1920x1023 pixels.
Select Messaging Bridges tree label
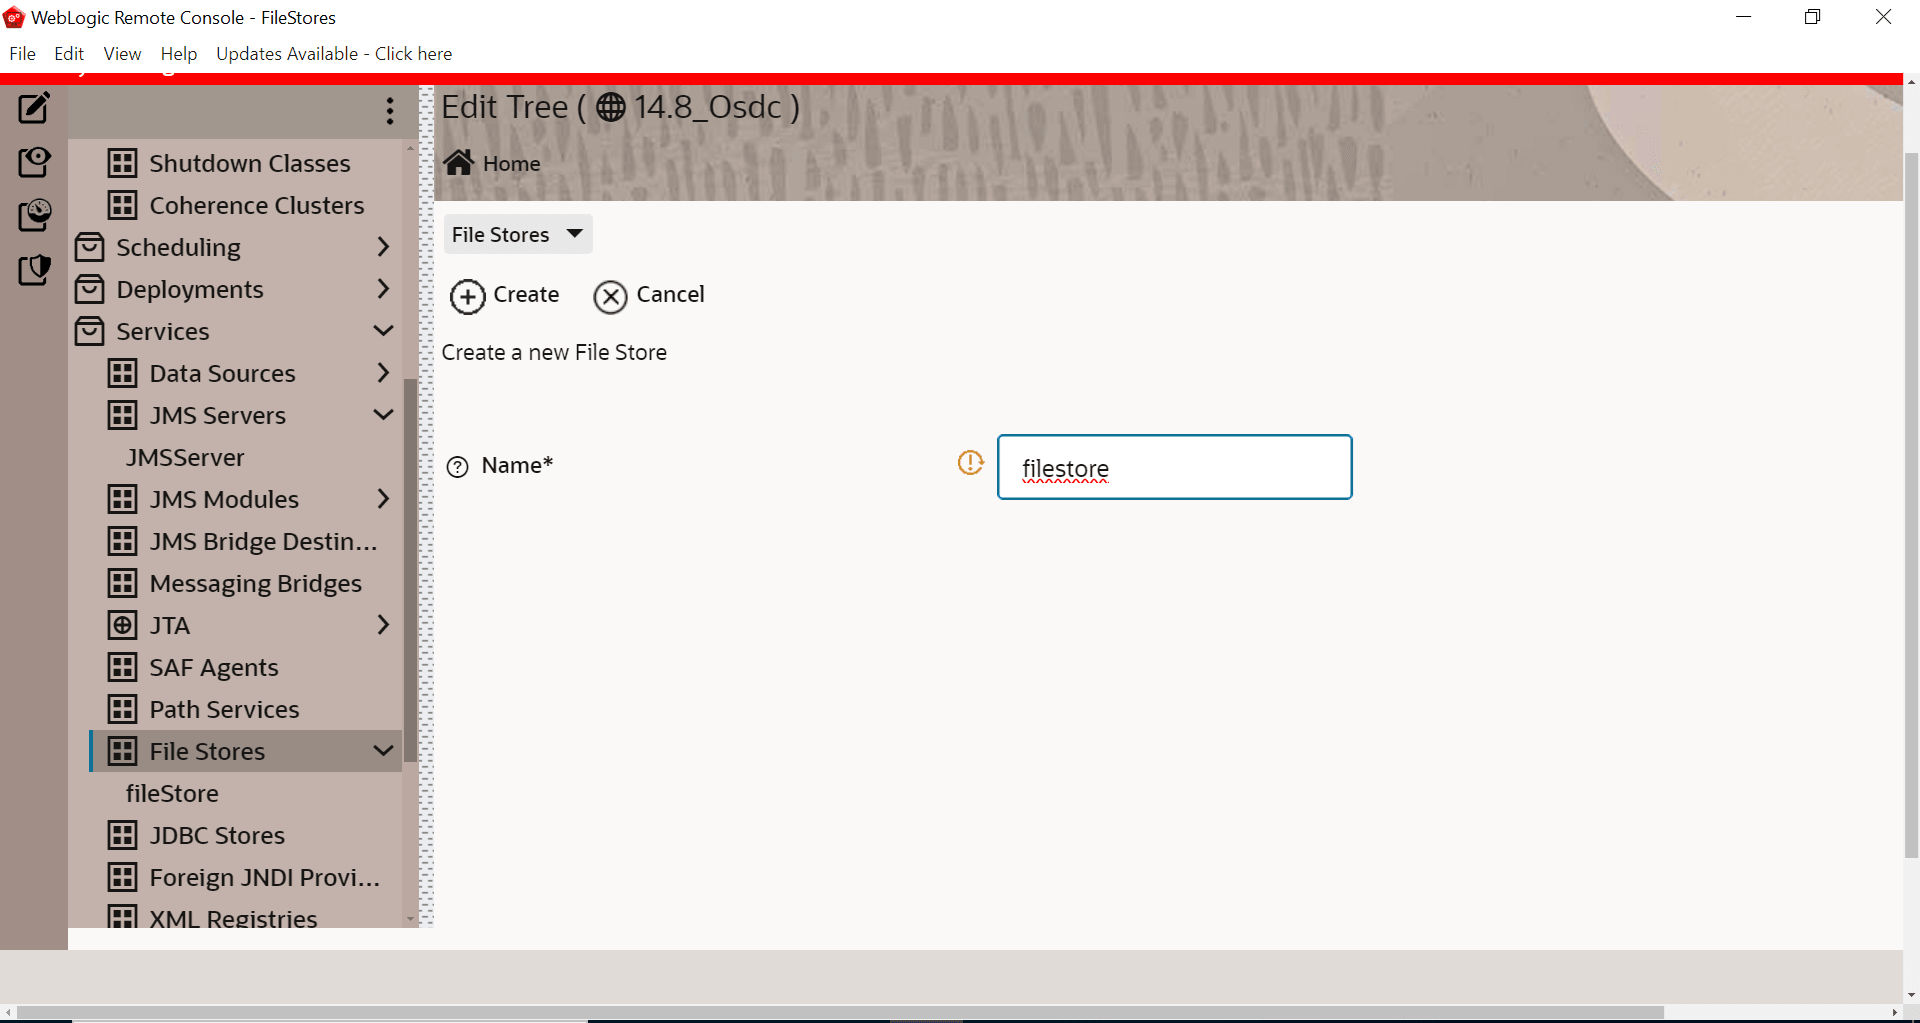pos(256,583)
